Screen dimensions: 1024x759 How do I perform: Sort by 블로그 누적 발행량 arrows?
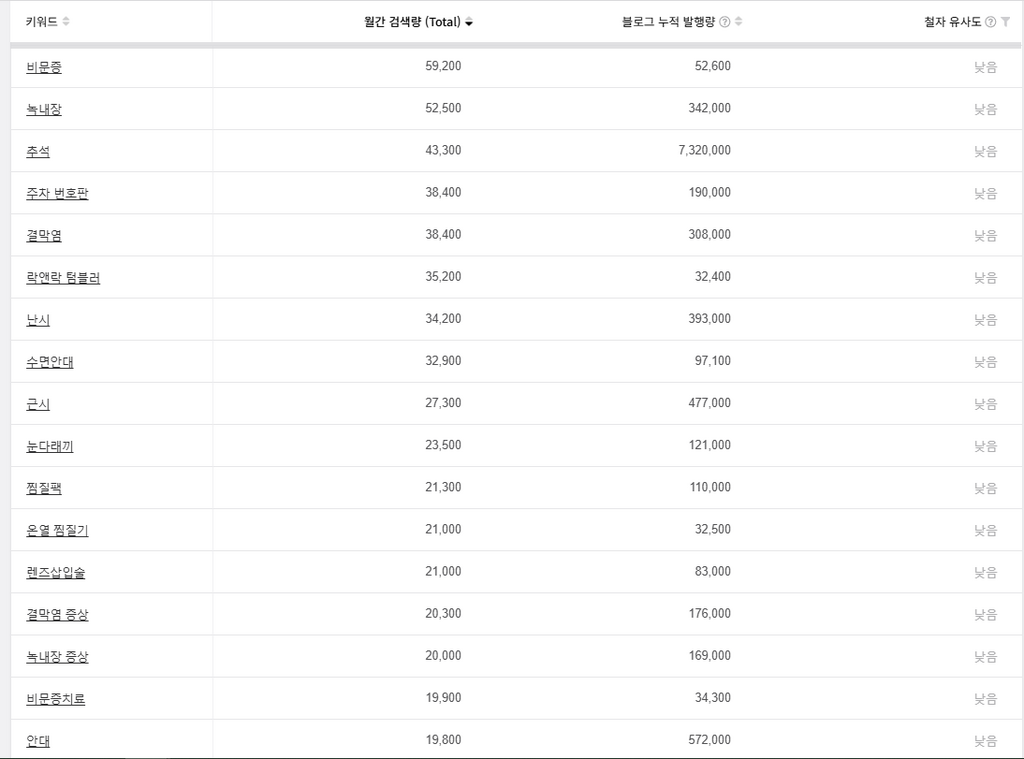coord(739,22)
